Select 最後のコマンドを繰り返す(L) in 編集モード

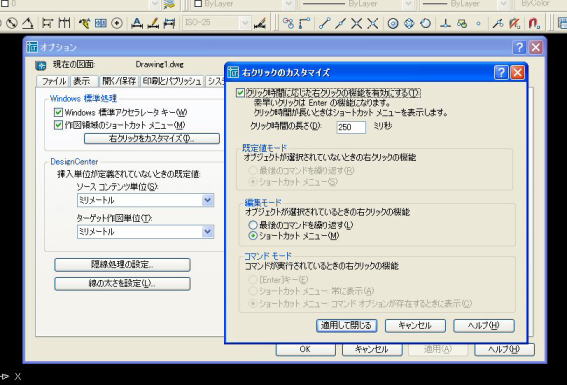(x=253, y=225)
